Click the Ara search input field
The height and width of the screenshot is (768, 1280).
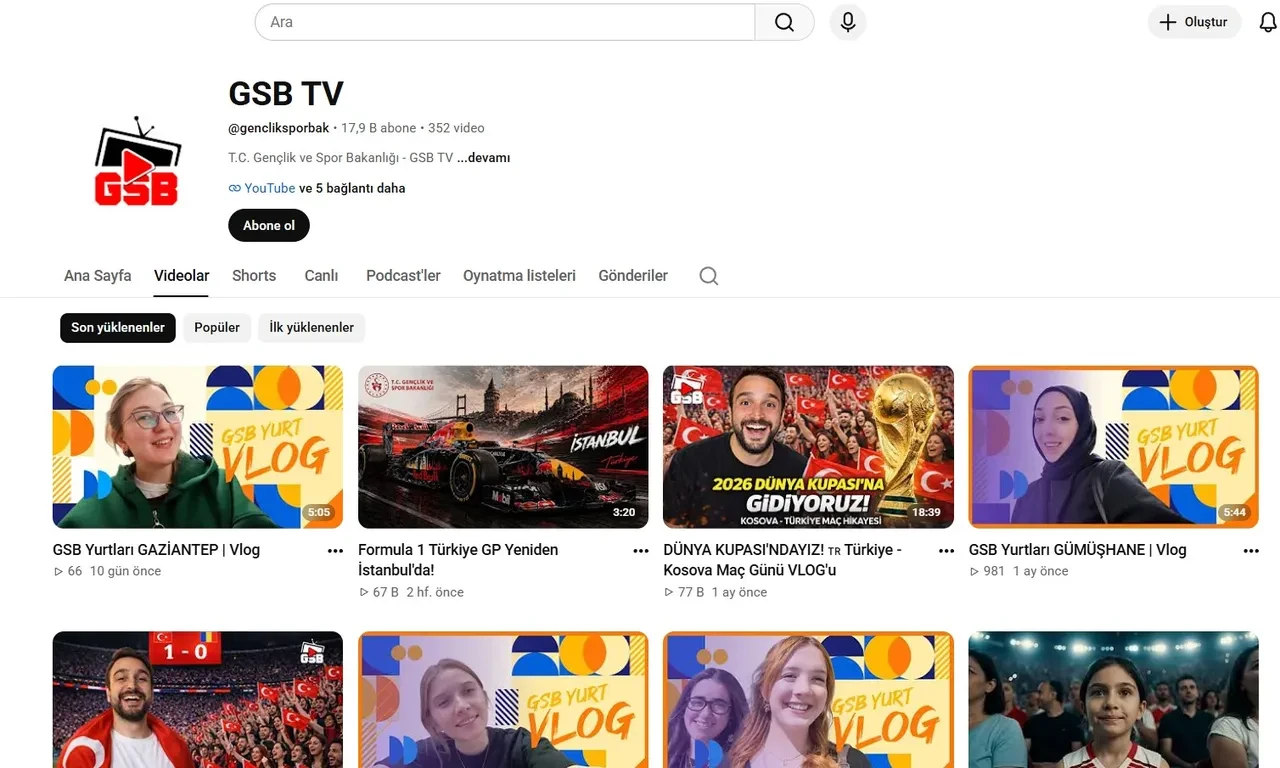point(505,22)
